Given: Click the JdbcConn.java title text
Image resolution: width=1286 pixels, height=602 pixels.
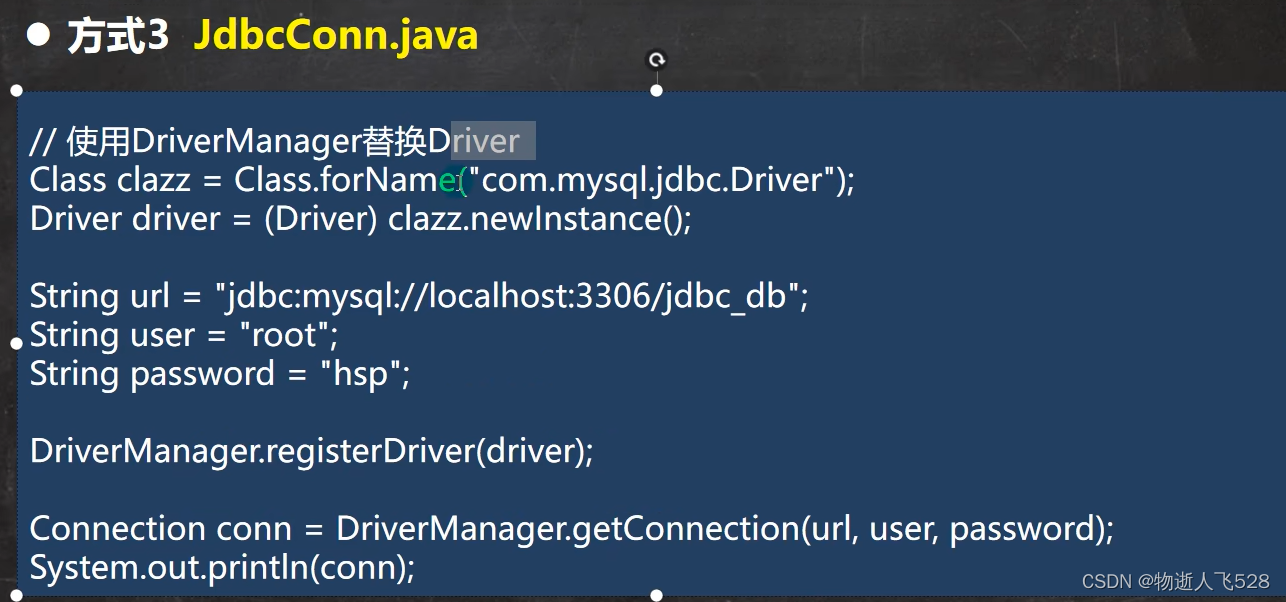Looking at the screenshot, I should click(336, 33).
